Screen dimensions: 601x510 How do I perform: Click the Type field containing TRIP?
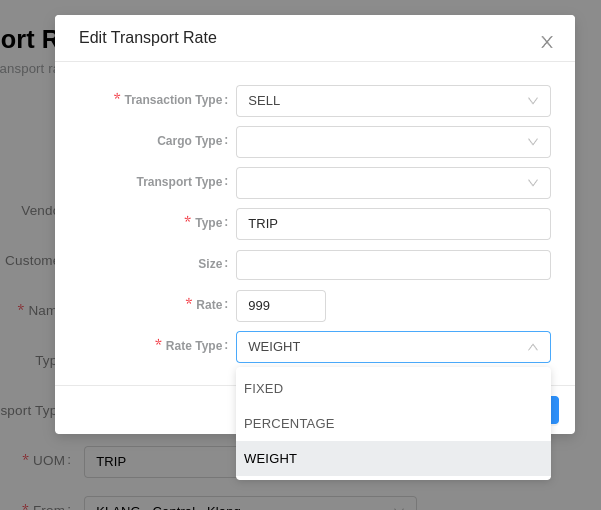click(x=393, y=224)
